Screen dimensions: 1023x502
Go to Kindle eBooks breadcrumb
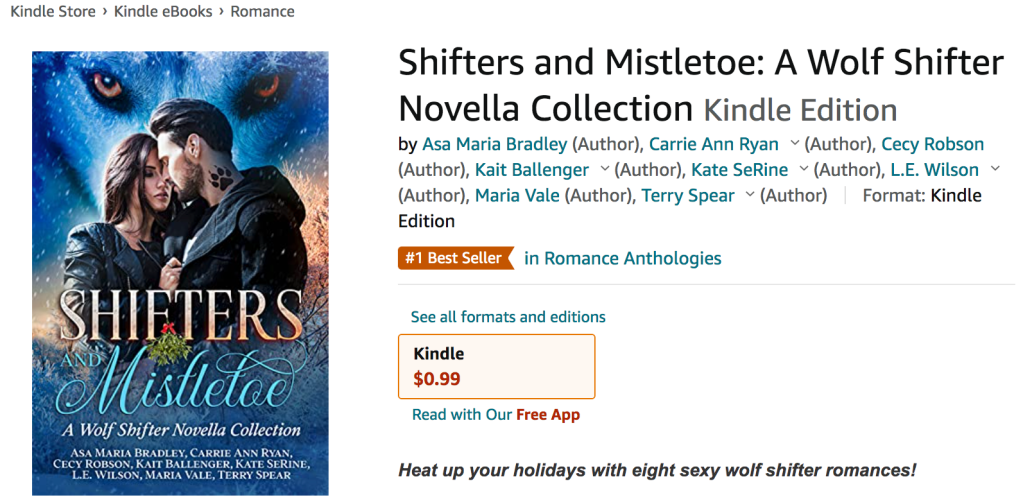pyautogui.click(x=163, y=12)
